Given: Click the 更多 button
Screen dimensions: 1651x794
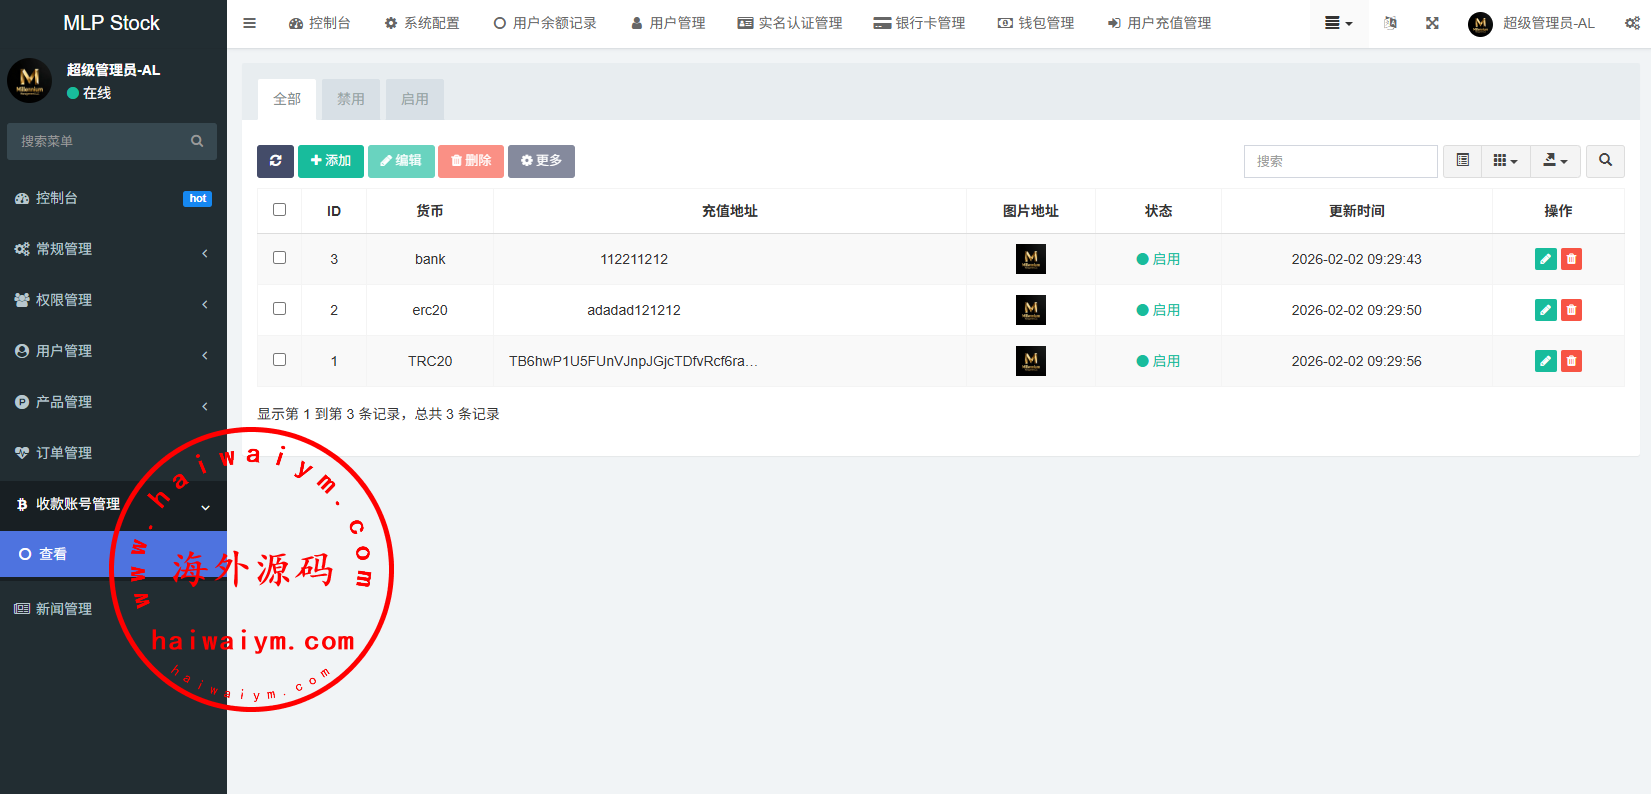Looking at the screenshot, I should pos(541,161).
